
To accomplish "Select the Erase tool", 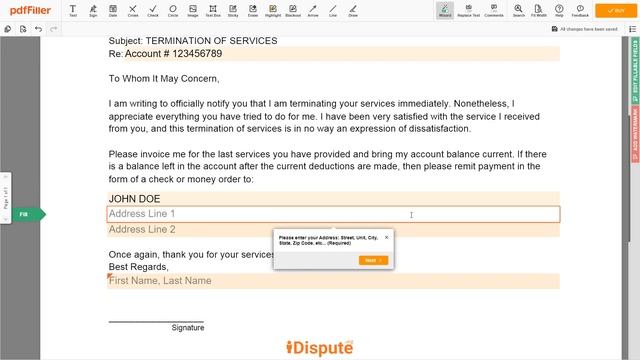I will point(253,11).
